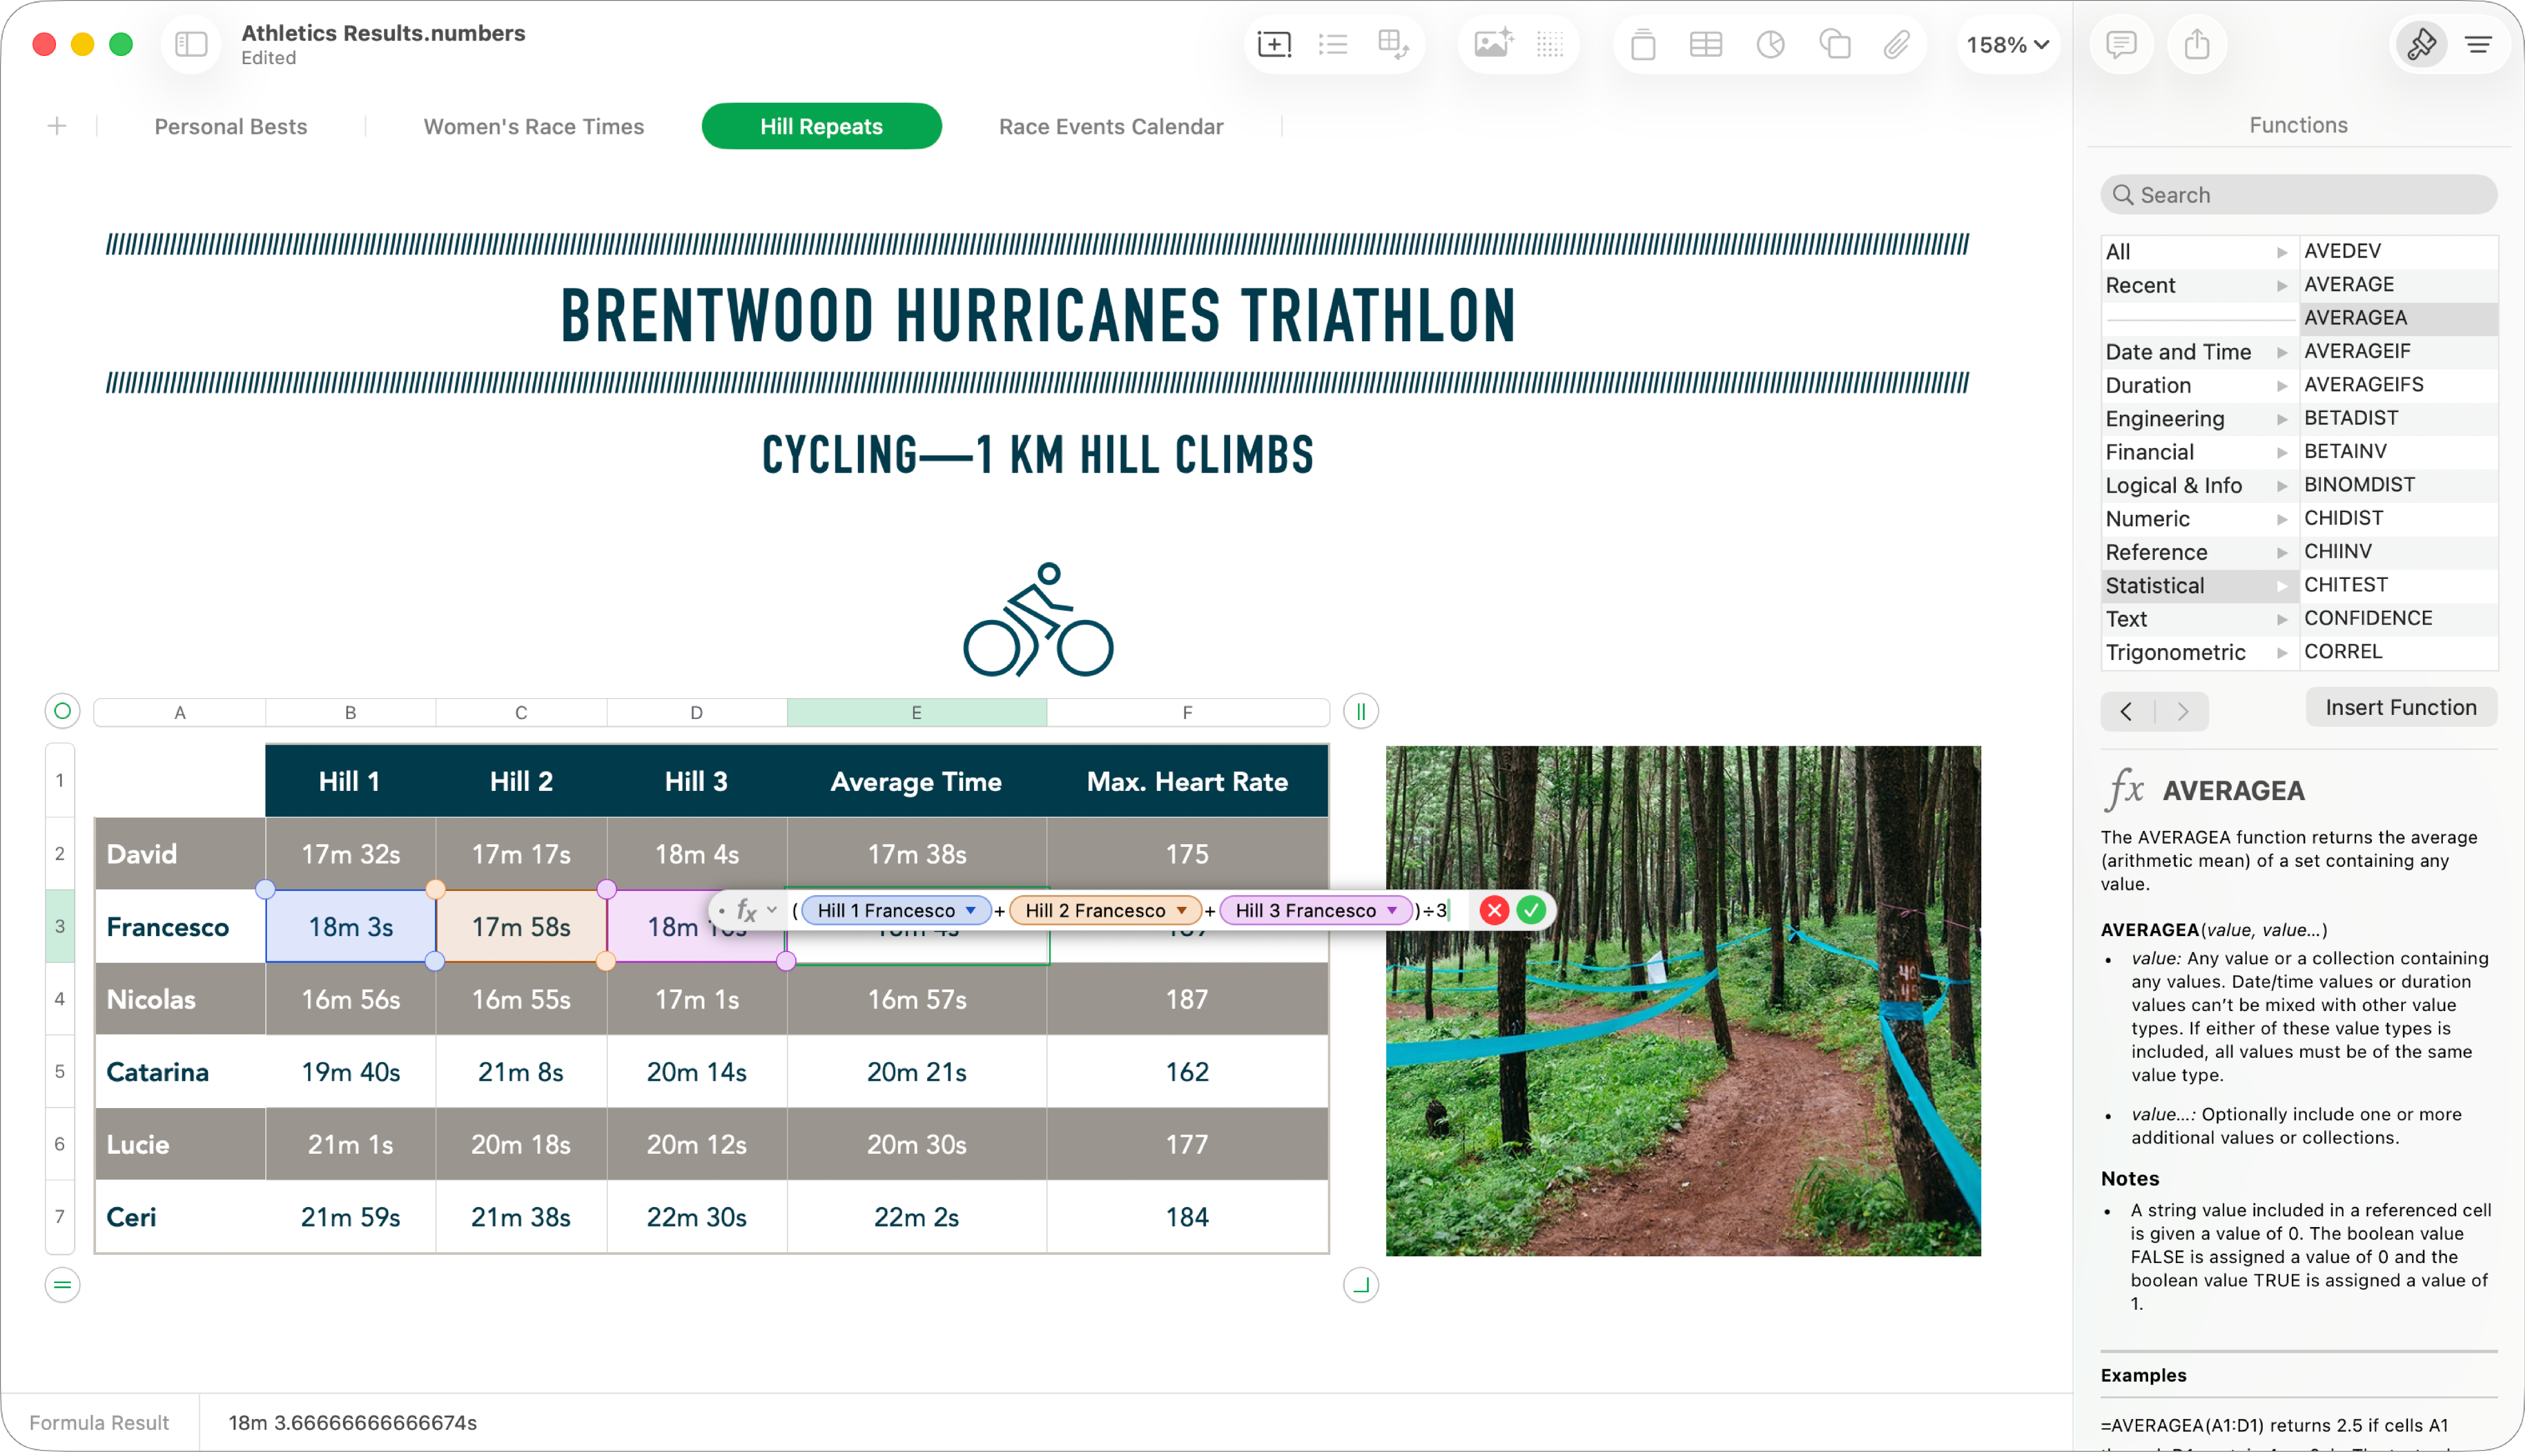Click the Insert Shape icon
2525x1456 pixels.
coord(1834,44)
